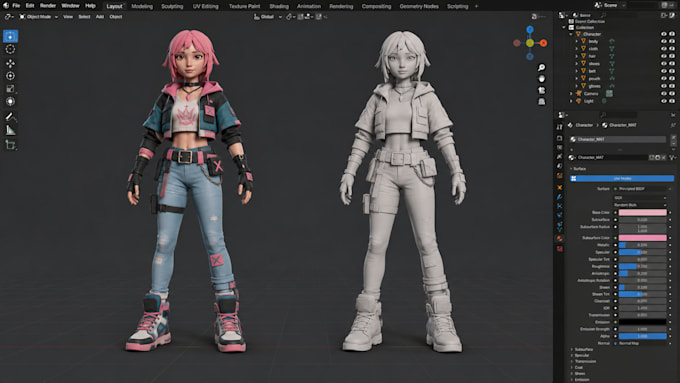Image resolution: width=680 pixels, height=383 pixels.
Task: Open the File menu
Action: point(16,6)
